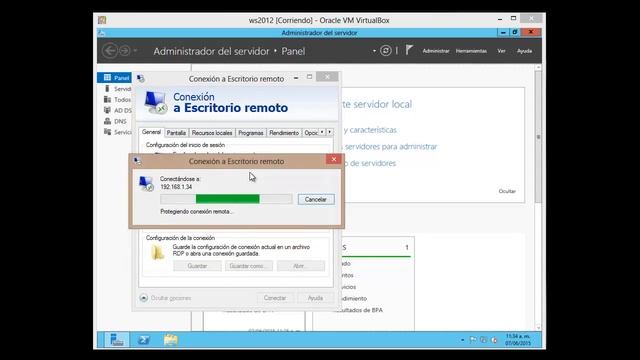
Task: Open add servidores para administrar link
Action: click(390, 146)
